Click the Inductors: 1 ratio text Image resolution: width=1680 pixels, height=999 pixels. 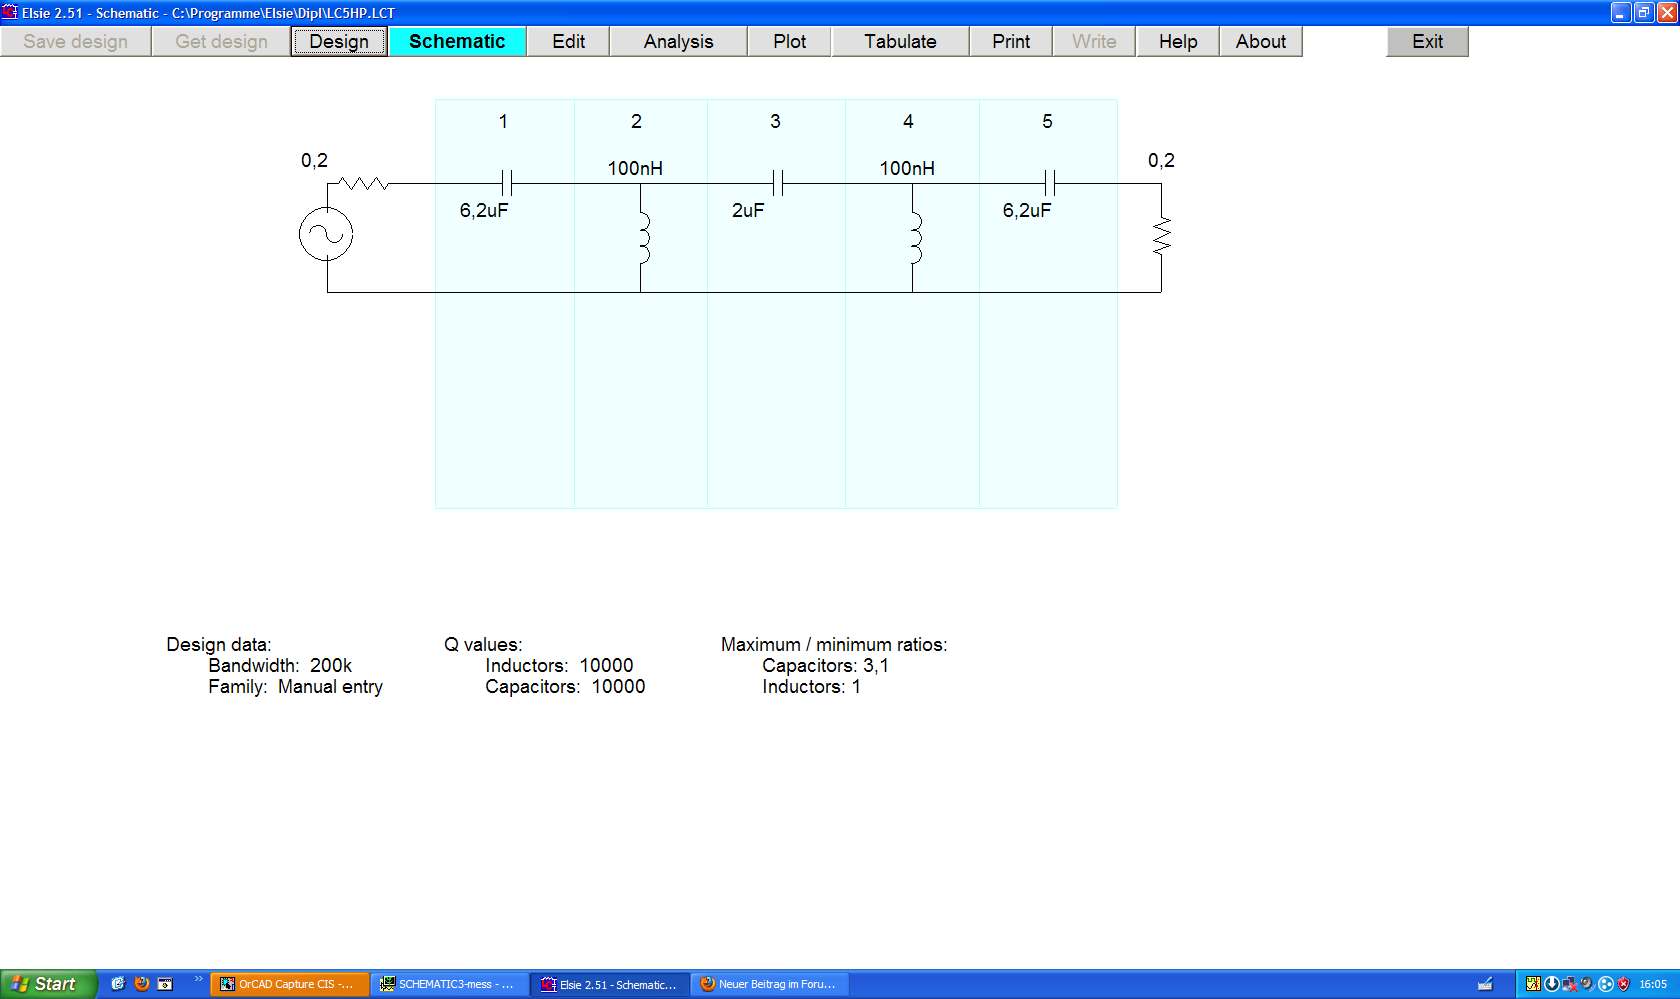(x=811, y=686)
